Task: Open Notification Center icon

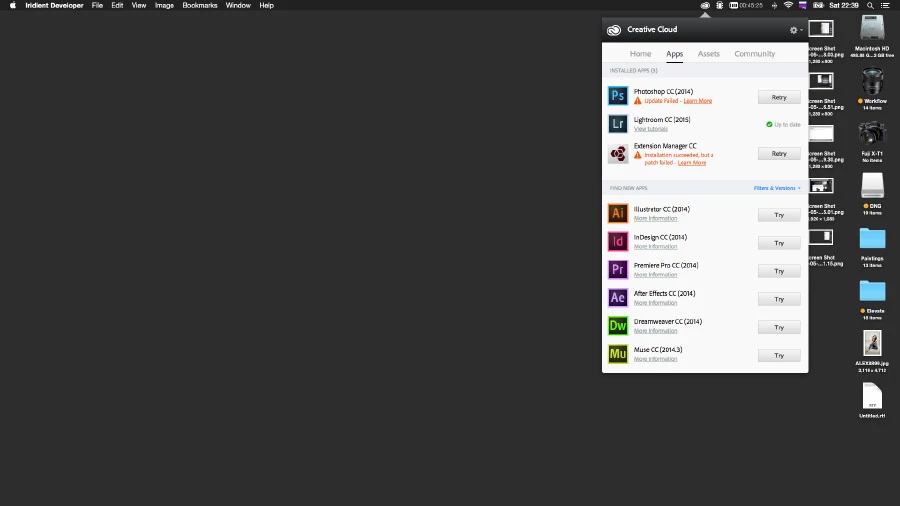Action: point(885,5)
